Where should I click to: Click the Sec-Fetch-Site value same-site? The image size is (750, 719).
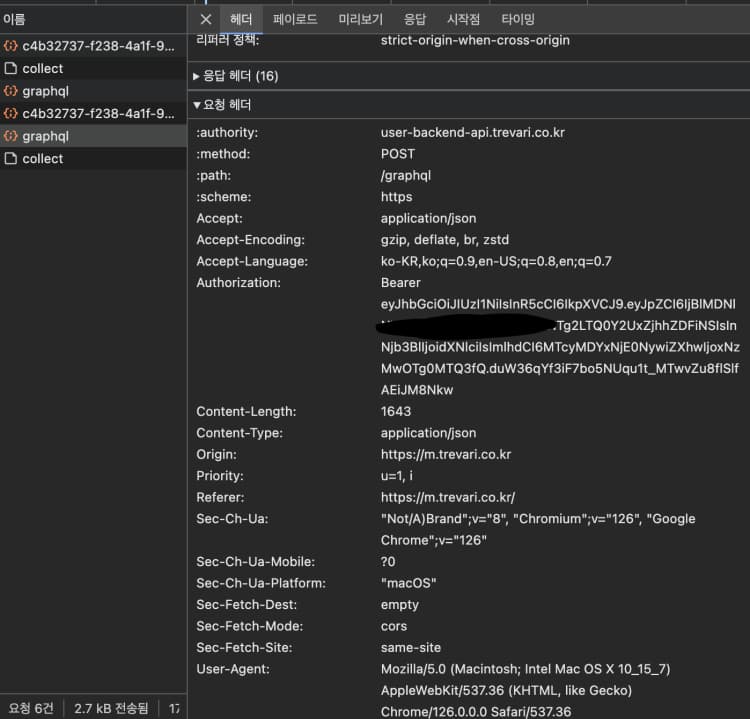point(411,648)
